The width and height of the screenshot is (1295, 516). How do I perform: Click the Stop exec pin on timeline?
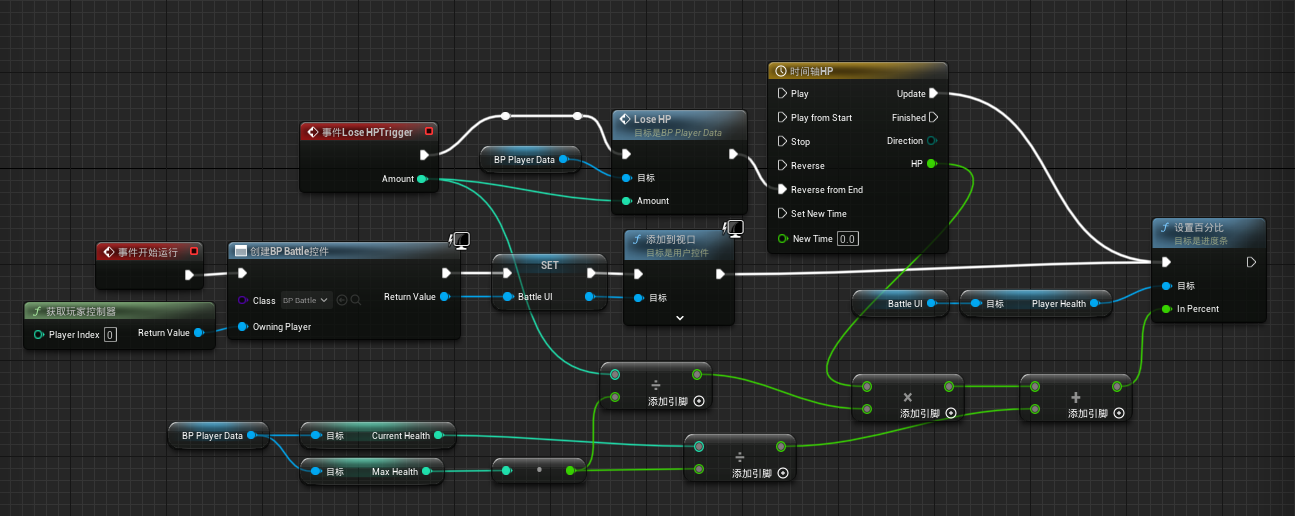[783, 142]
